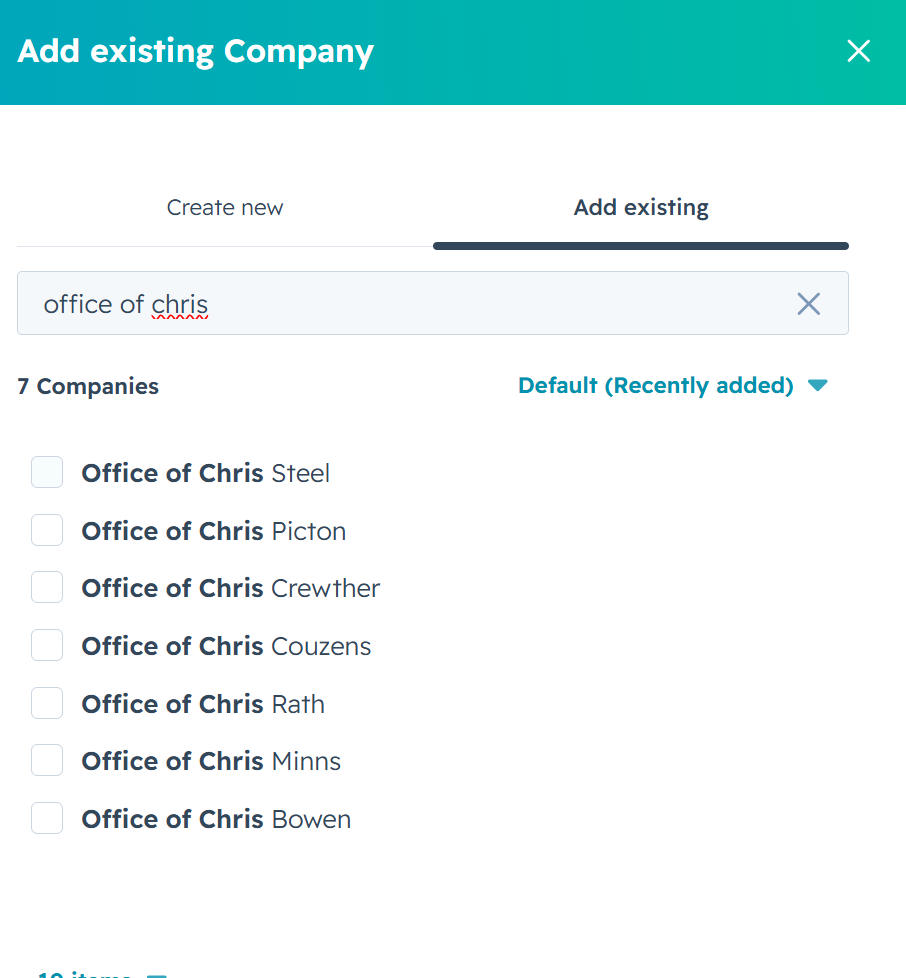
Task: Check Office of Chris Picton checkbox
Action: [47, 530]
